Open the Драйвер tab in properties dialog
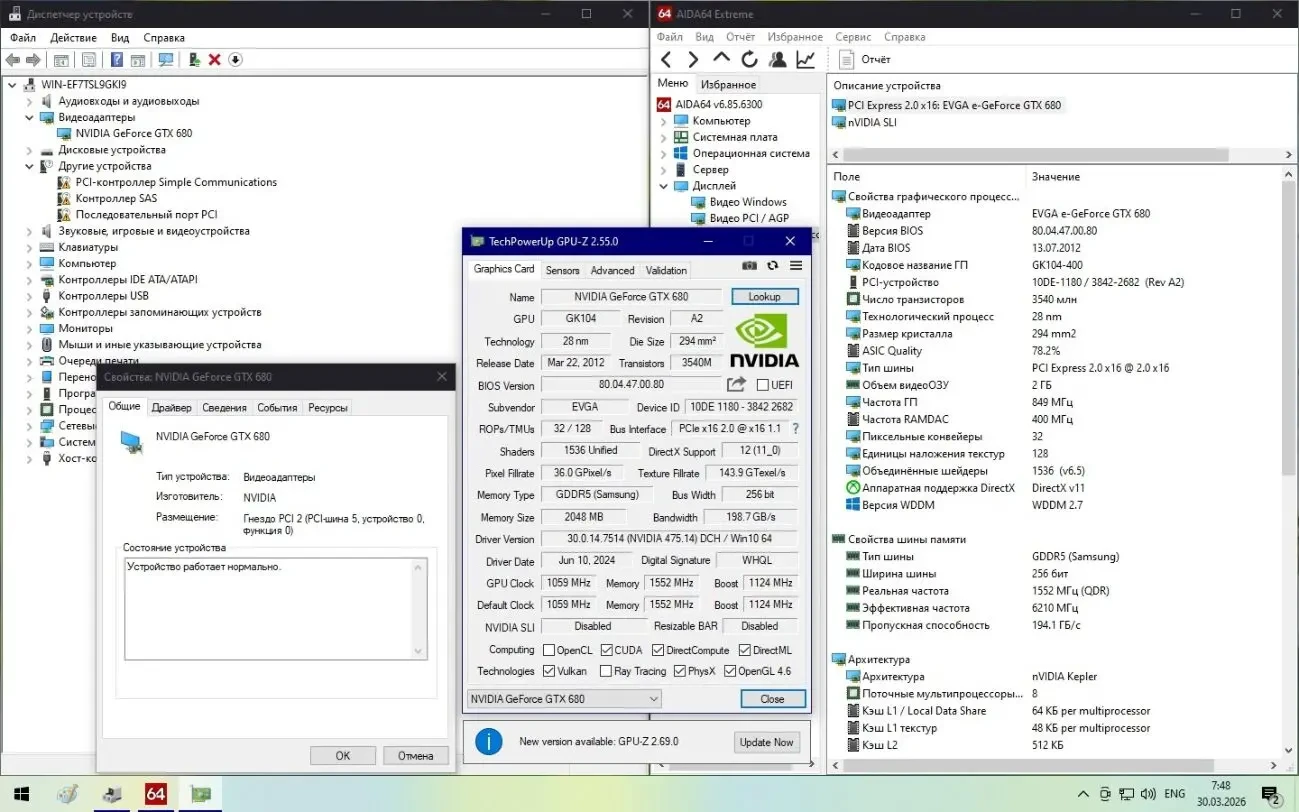The image size is (1299, 812). [x=171, y=407]
